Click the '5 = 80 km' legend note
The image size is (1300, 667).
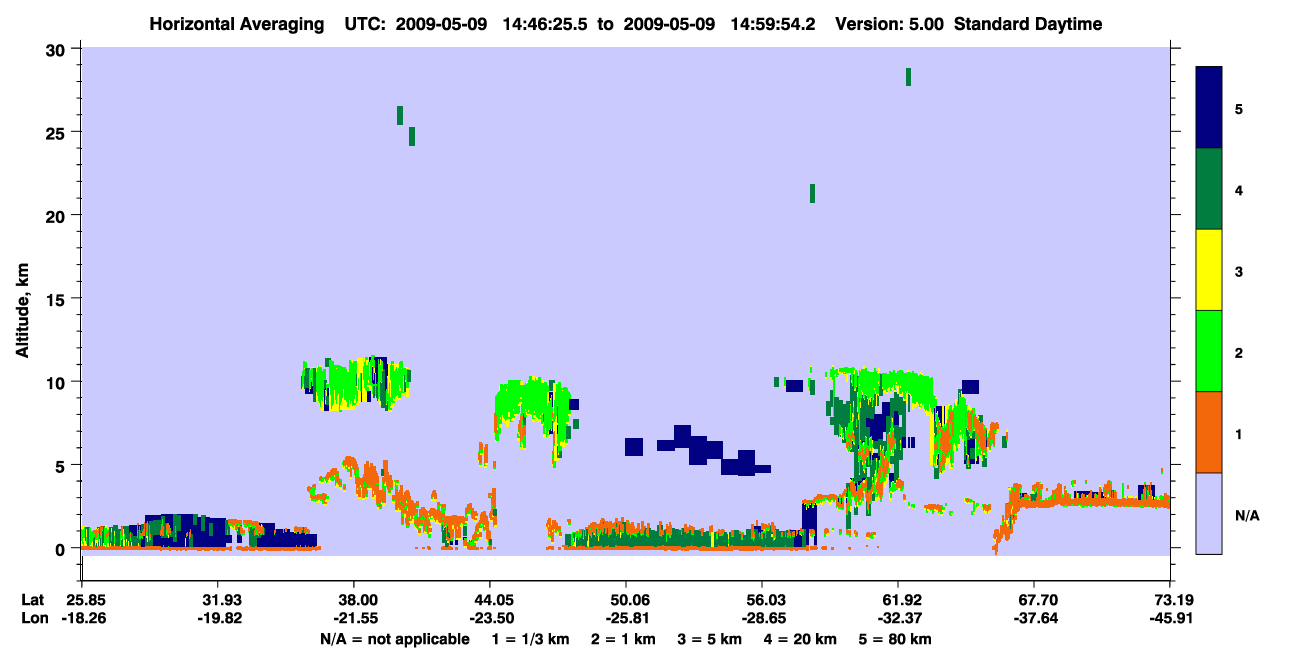coord(897,639)
